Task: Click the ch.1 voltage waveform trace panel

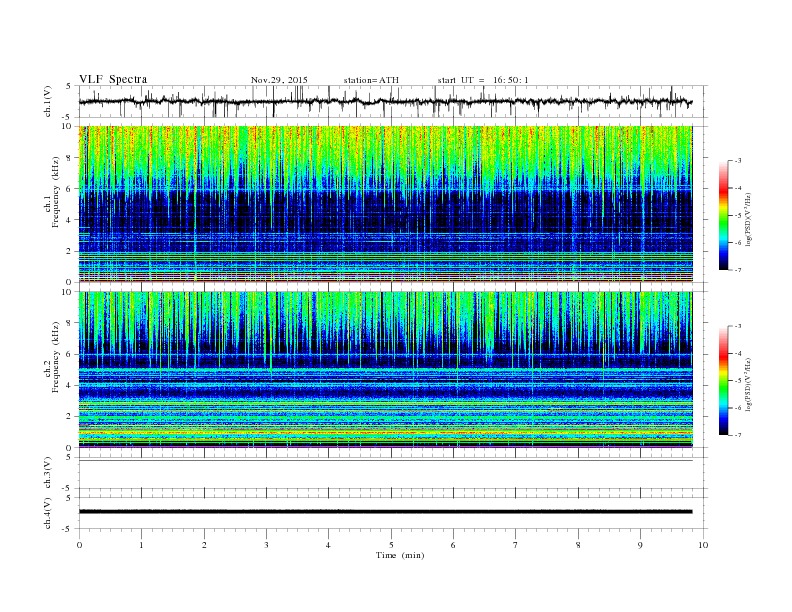Action: coord(393,101)
